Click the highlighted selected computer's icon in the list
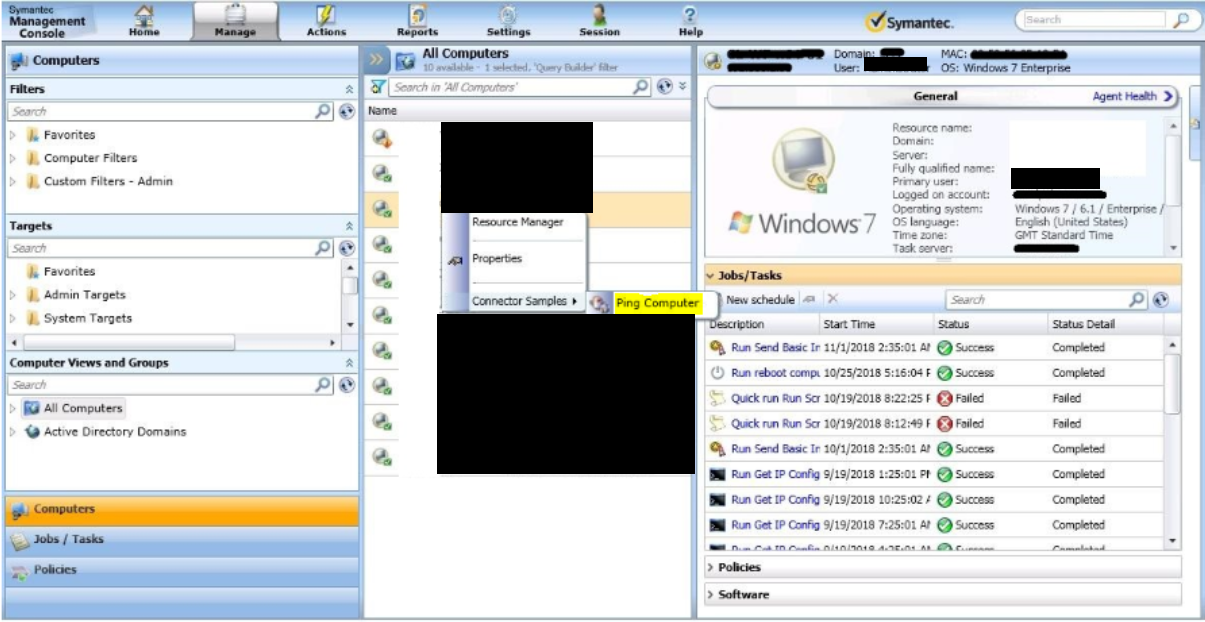 point(381,208)
